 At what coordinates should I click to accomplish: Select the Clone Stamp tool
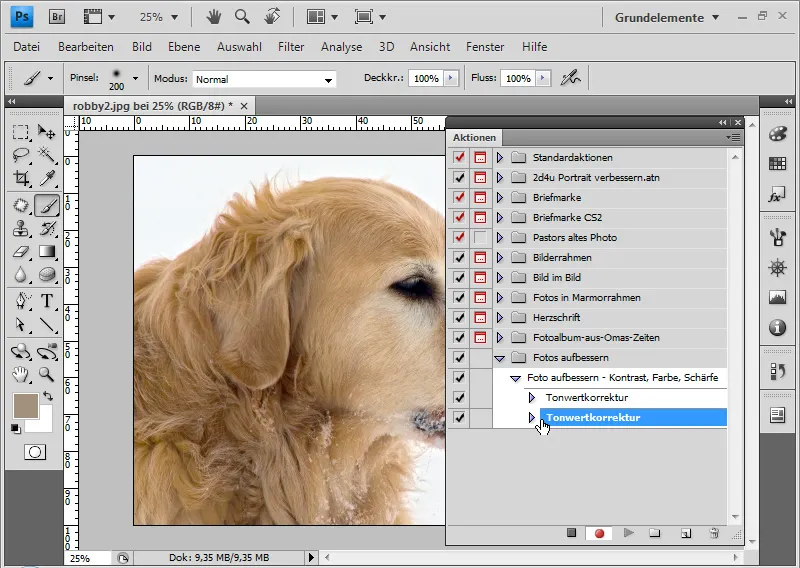(x=20, y=228)
